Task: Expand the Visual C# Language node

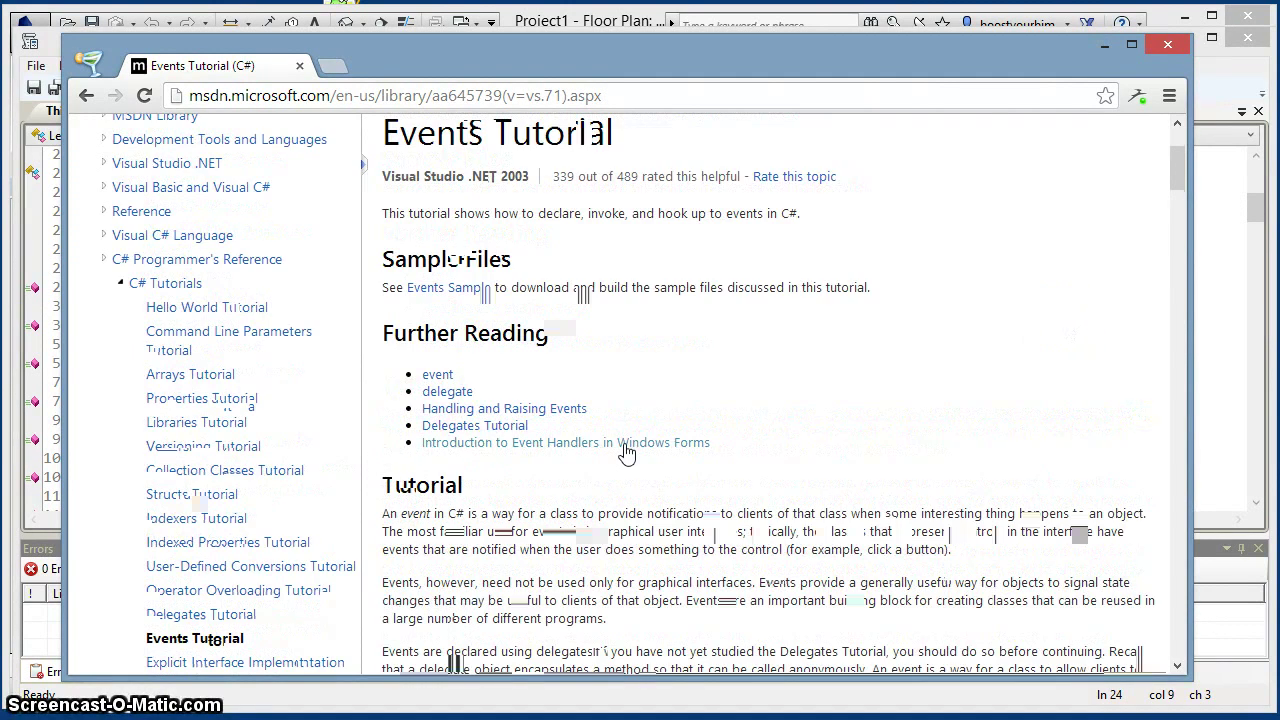Action: (103, 235)
